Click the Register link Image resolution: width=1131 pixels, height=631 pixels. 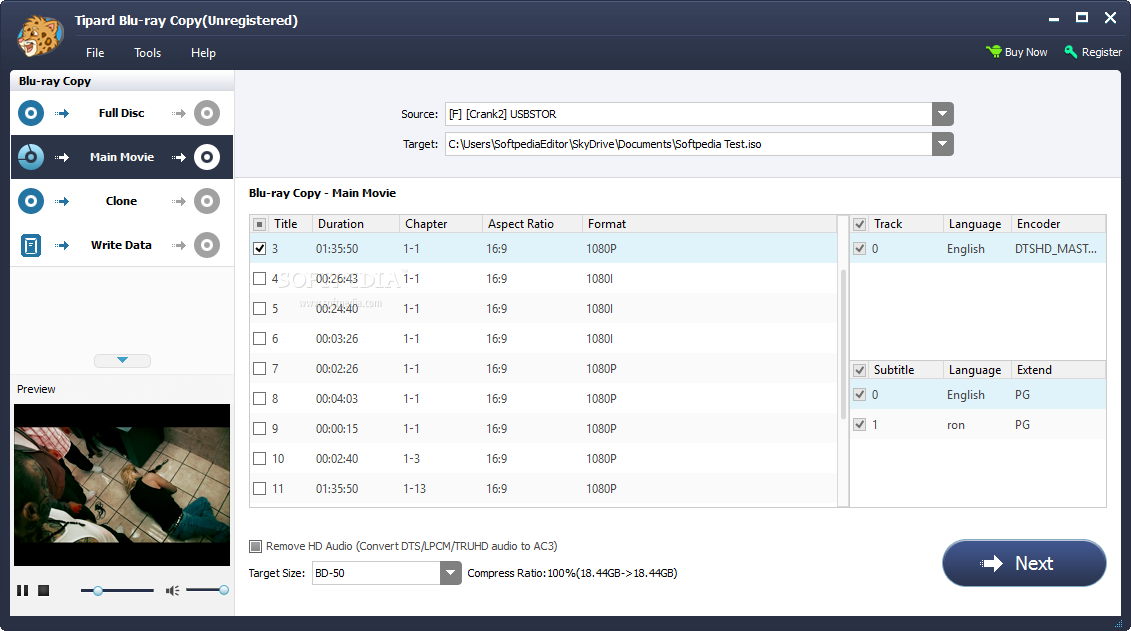[1101, 52]
